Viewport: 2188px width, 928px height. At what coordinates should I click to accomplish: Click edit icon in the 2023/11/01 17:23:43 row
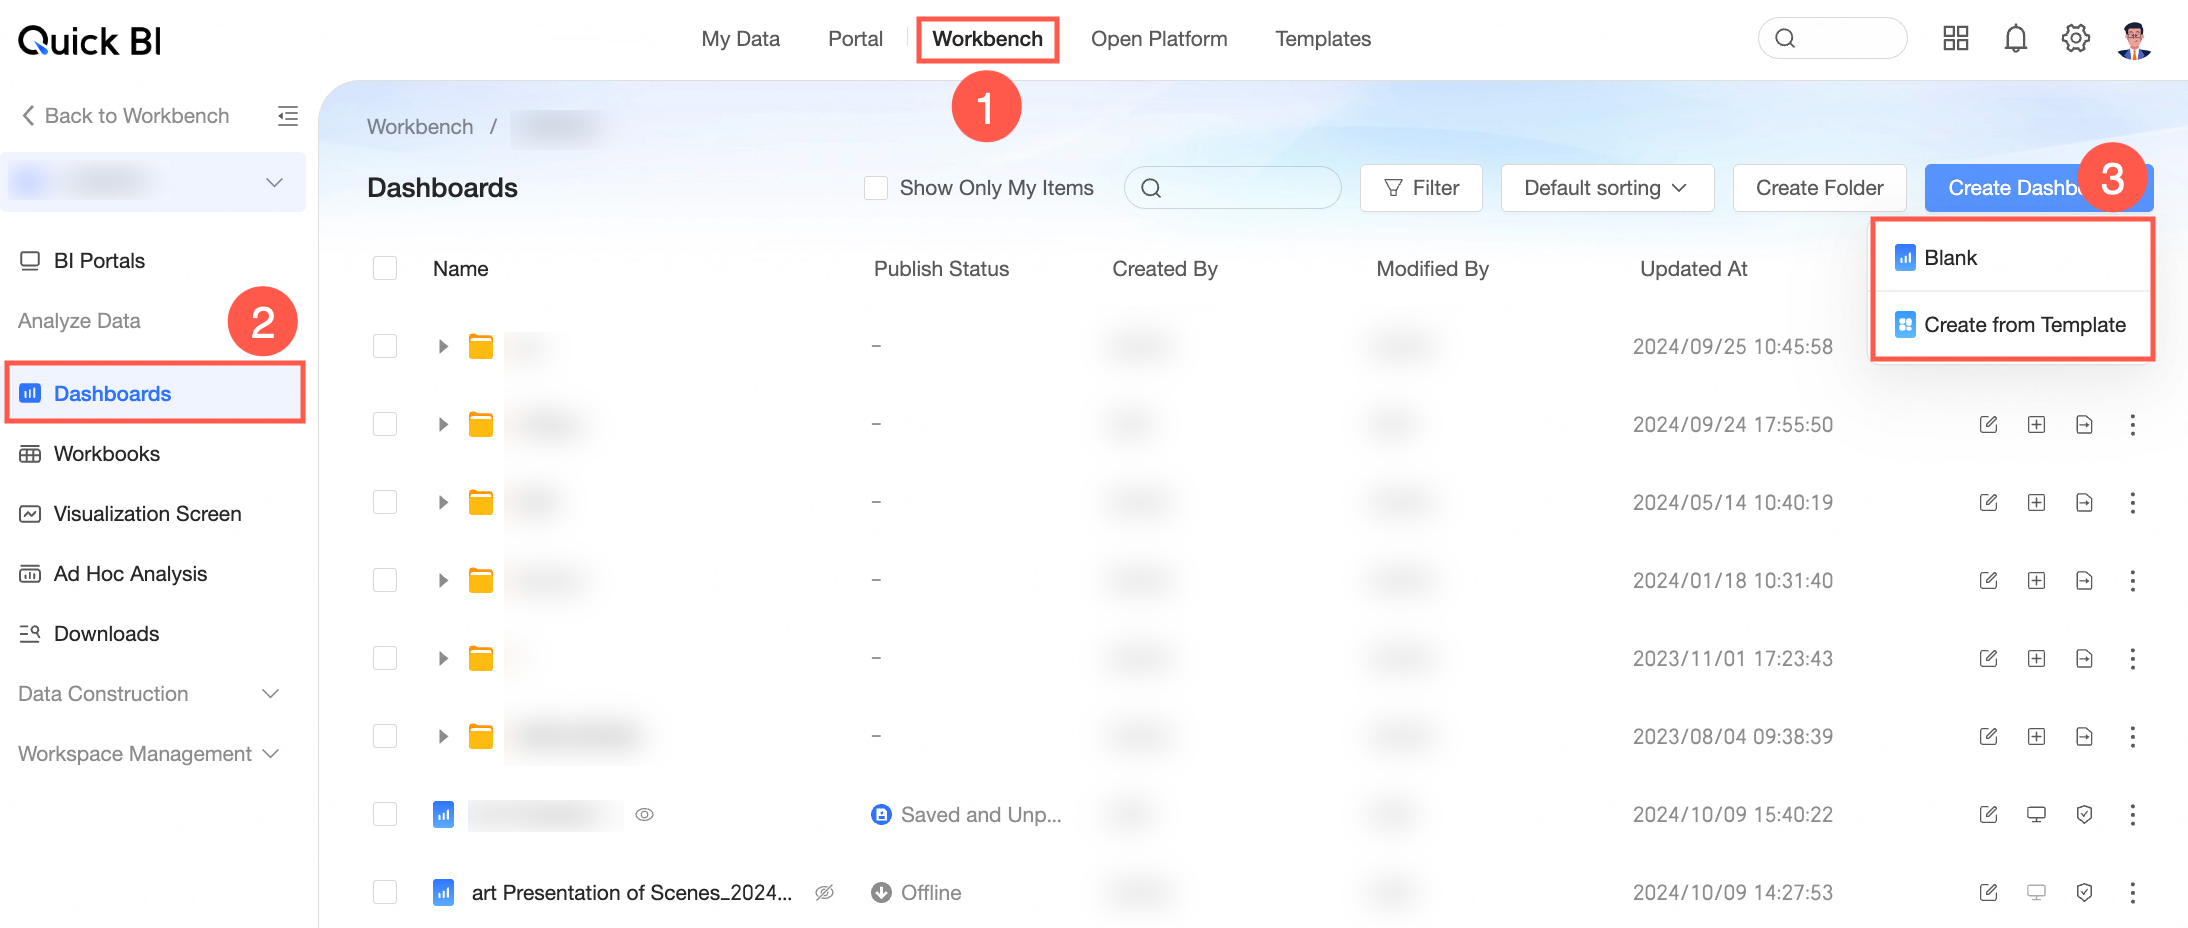[x=1988, y=658]
